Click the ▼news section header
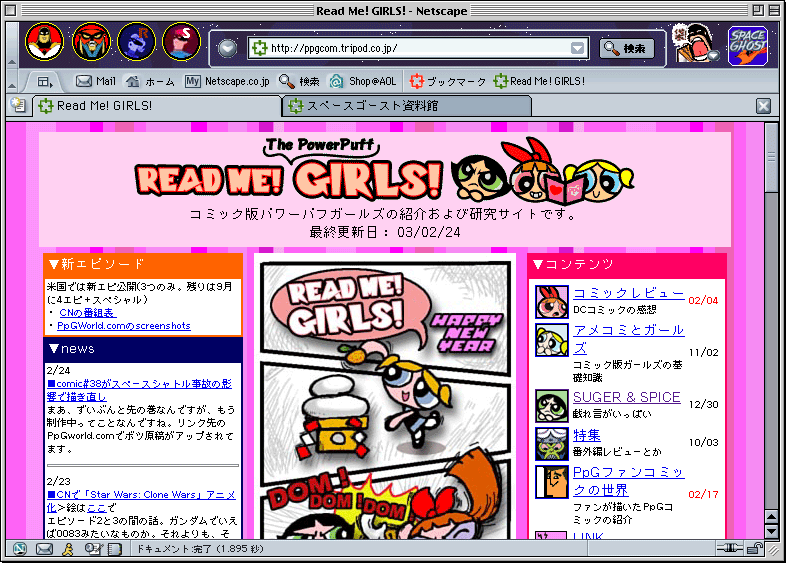The height and width of the screenshot is (563, 786). (143, 349)
